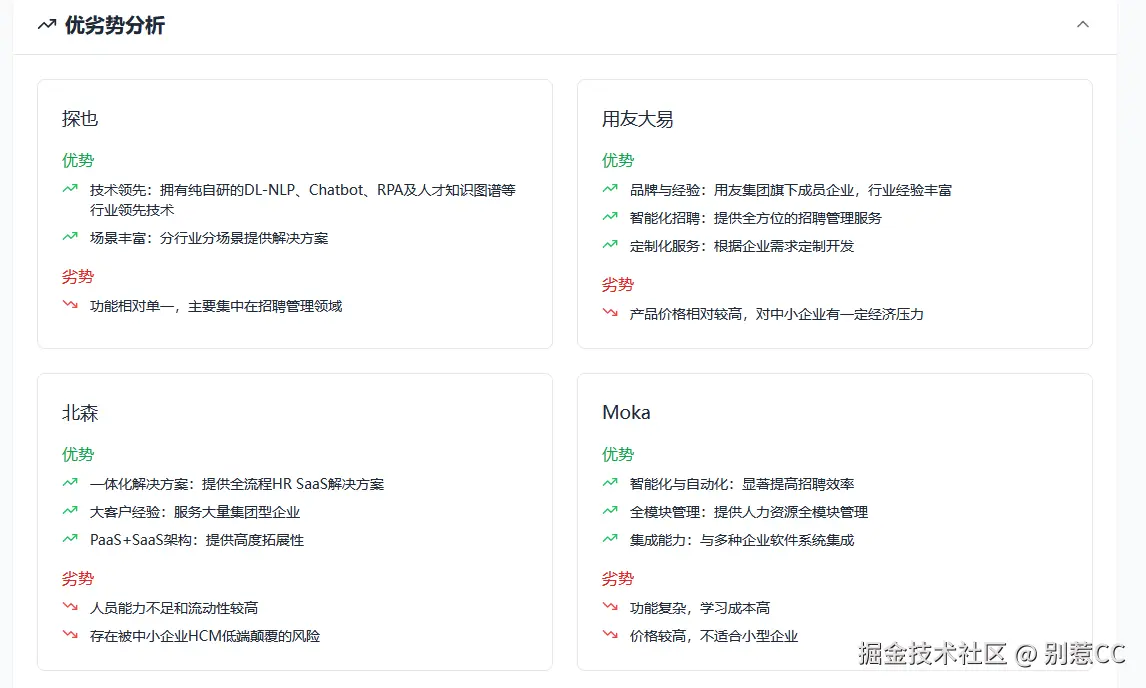Click text 人员能力不足和流动性较高
Viewport: 1146px width, 688px height.
pos(174,608)
